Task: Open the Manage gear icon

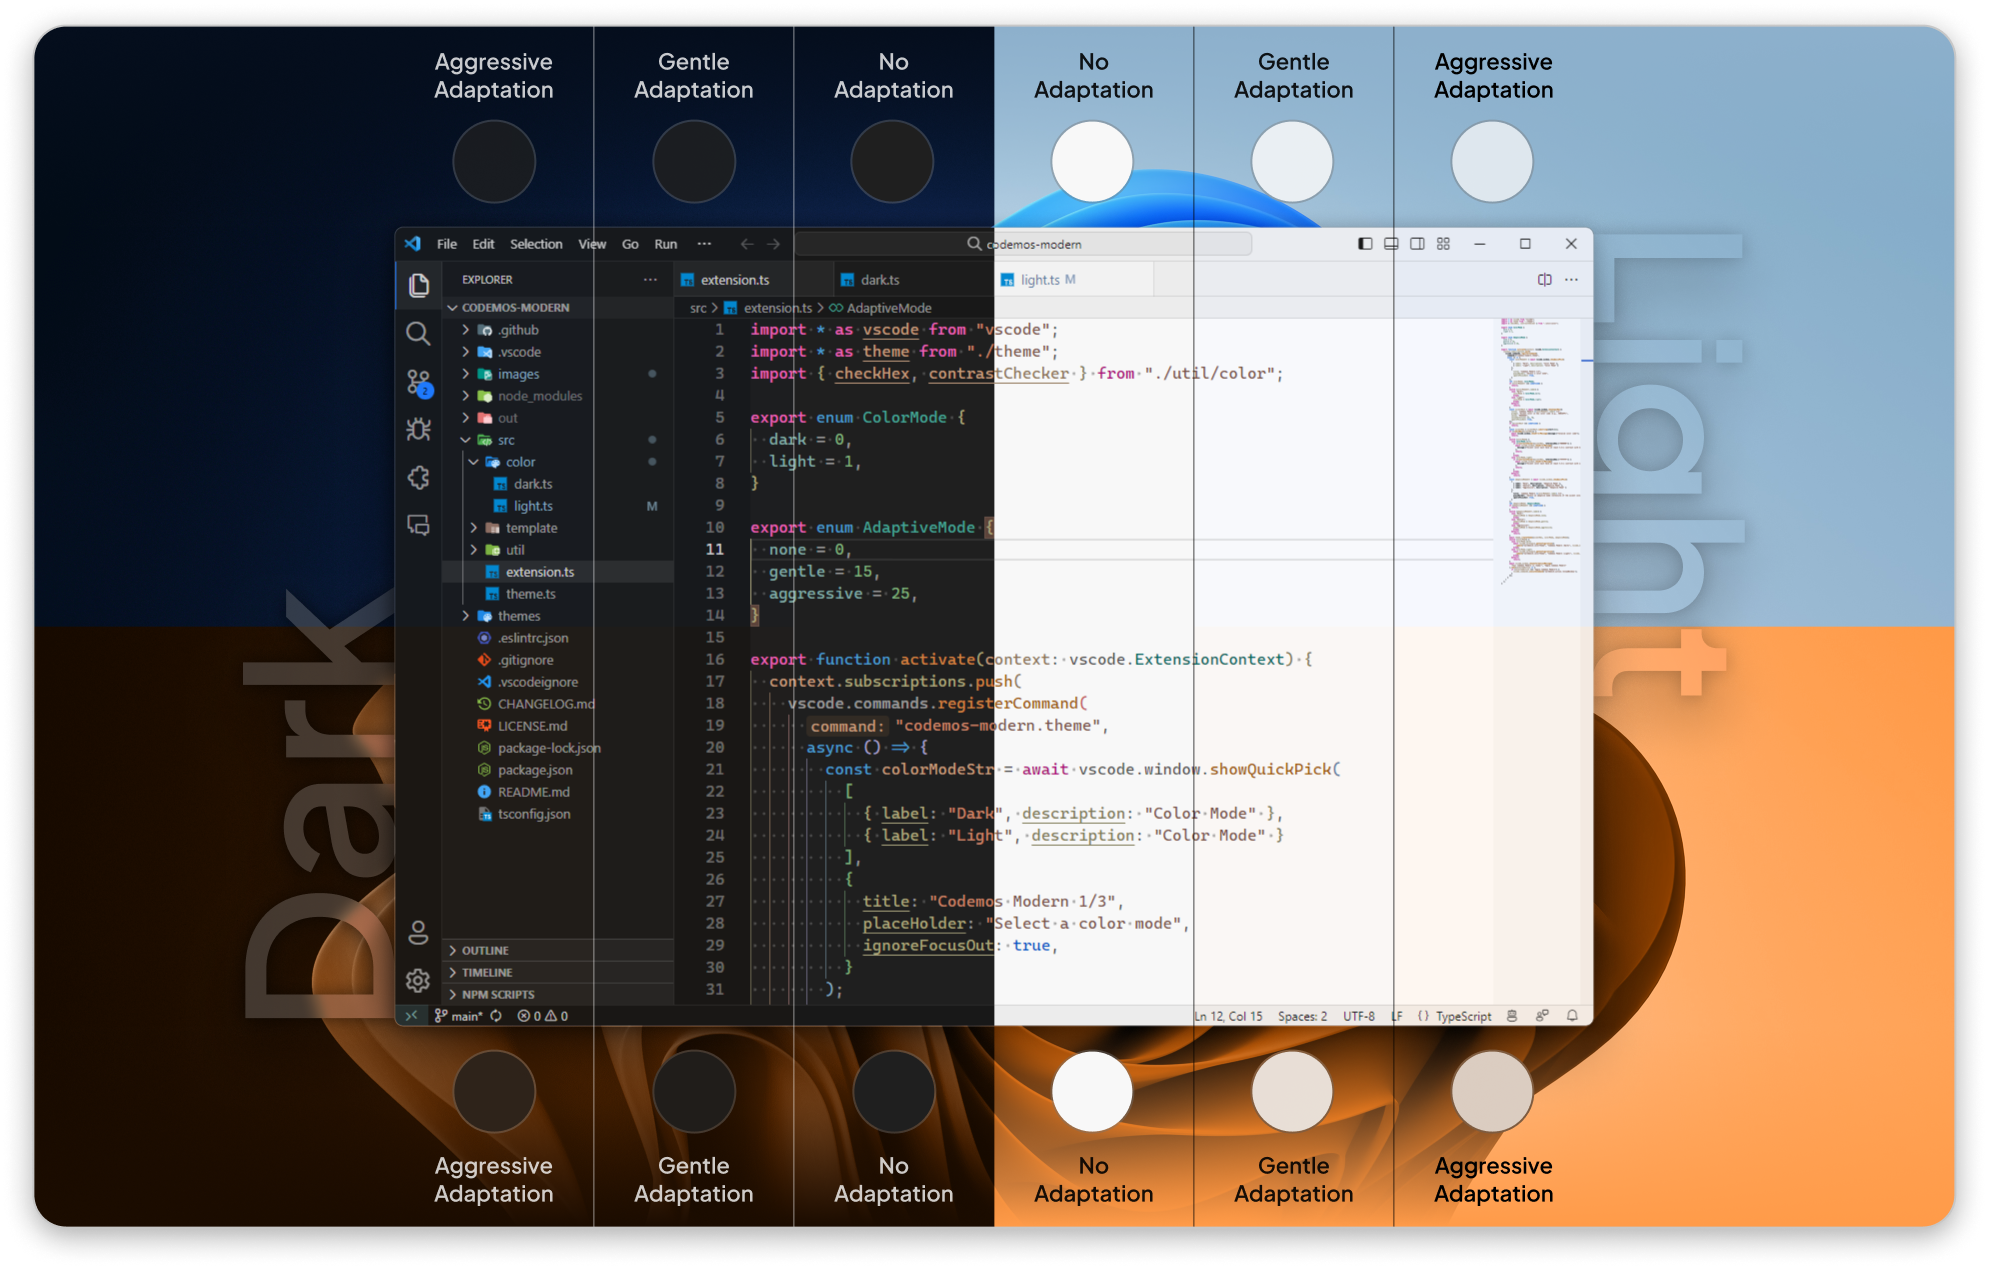Action: point(418,981)
